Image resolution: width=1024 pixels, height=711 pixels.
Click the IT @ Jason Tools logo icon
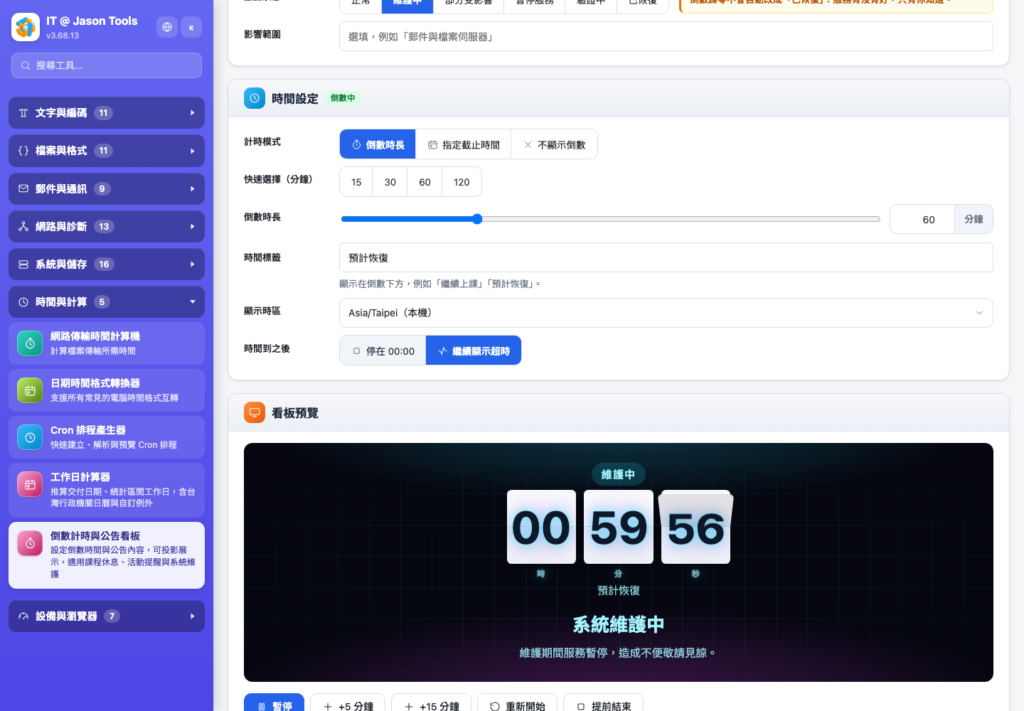pos(25,27)
